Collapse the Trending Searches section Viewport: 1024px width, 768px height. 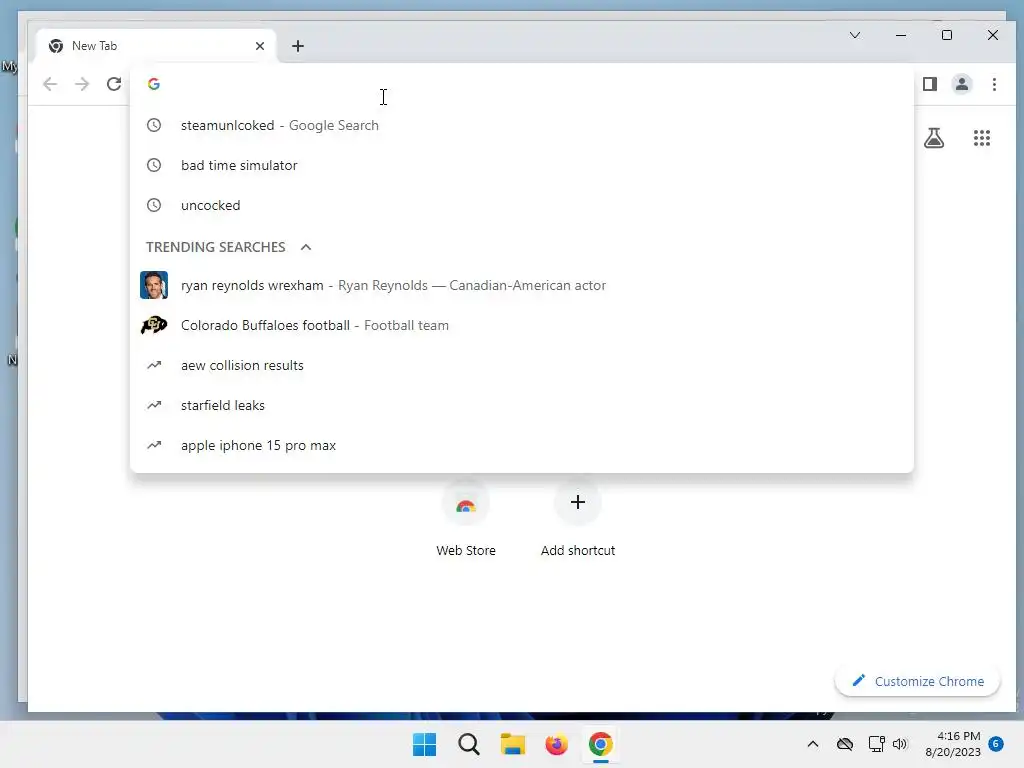point(306,248)
